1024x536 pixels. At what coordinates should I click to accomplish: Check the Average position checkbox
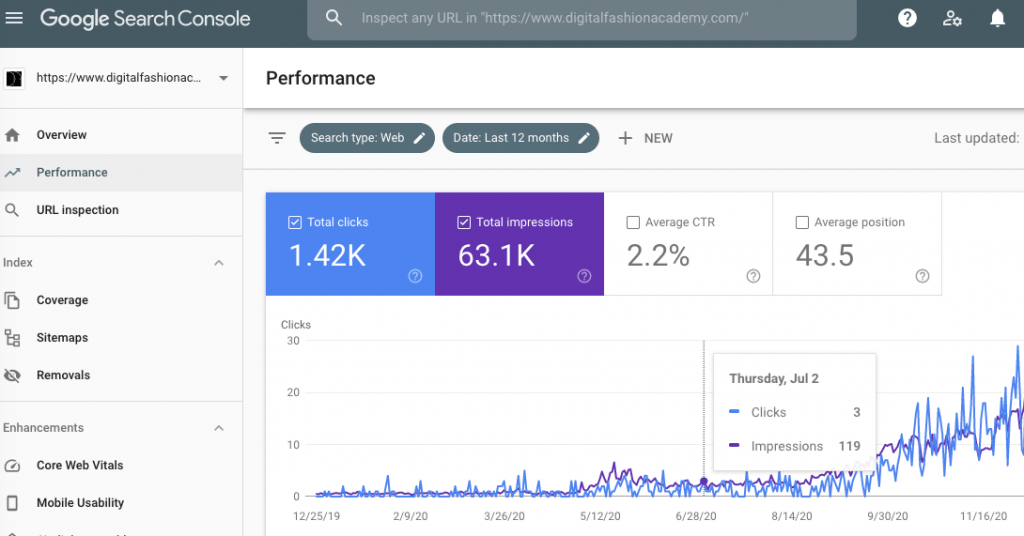[802, 223]
